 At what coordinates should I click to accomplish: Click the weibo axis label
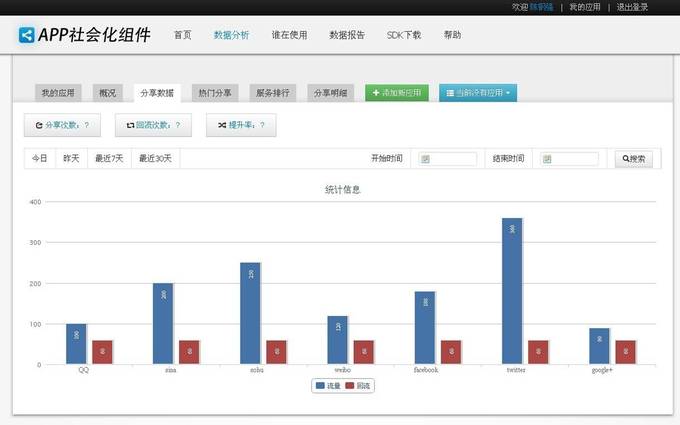pyautogui.click(x=343, y=370)
